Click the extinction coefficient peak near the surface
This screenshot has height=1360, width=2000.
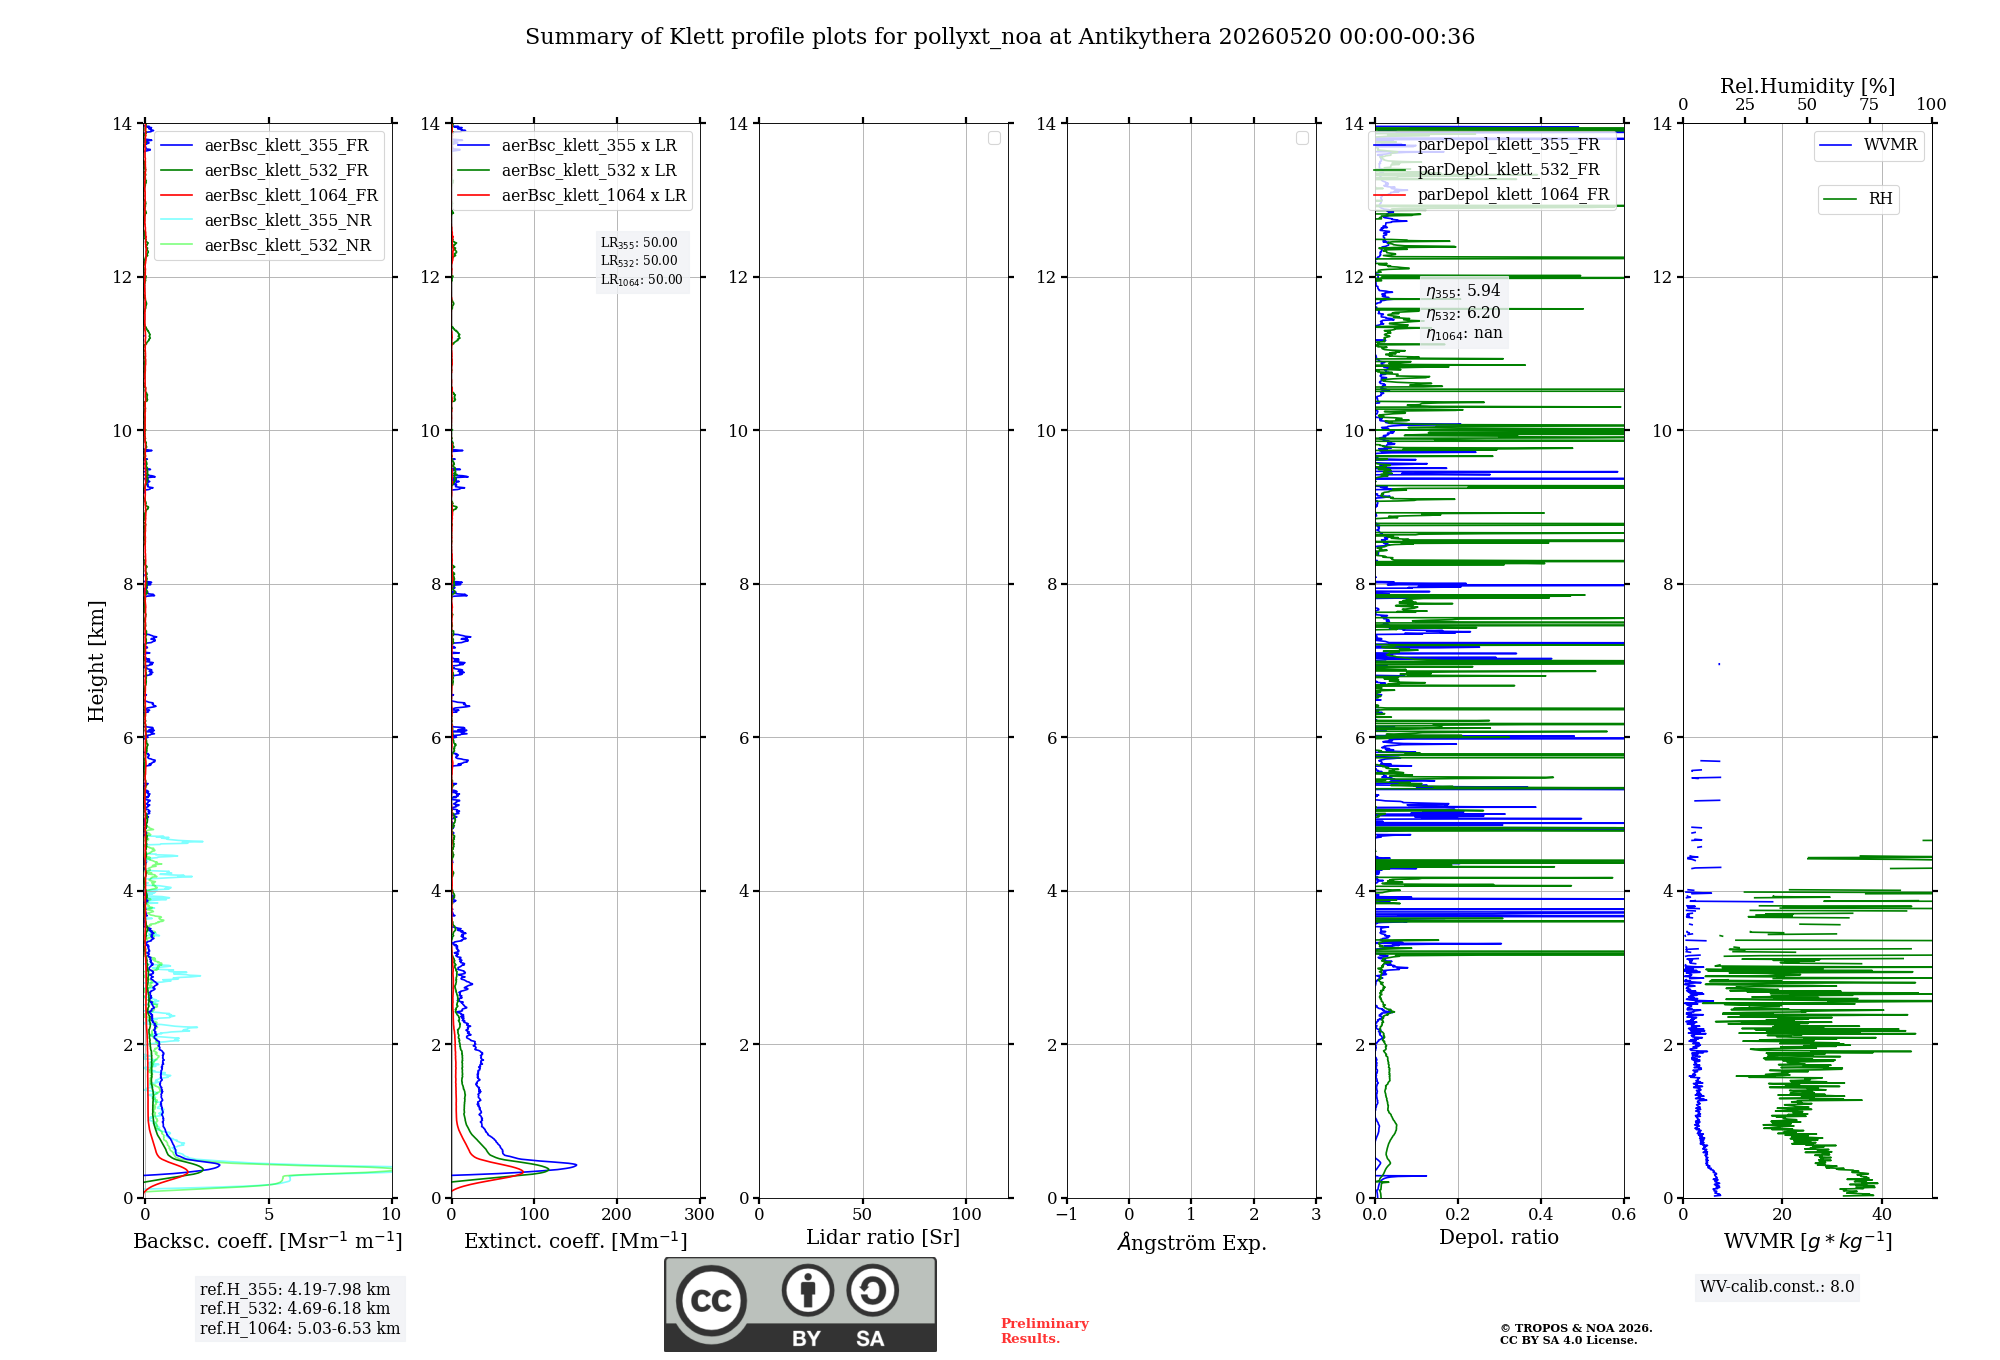(574, 1165)
